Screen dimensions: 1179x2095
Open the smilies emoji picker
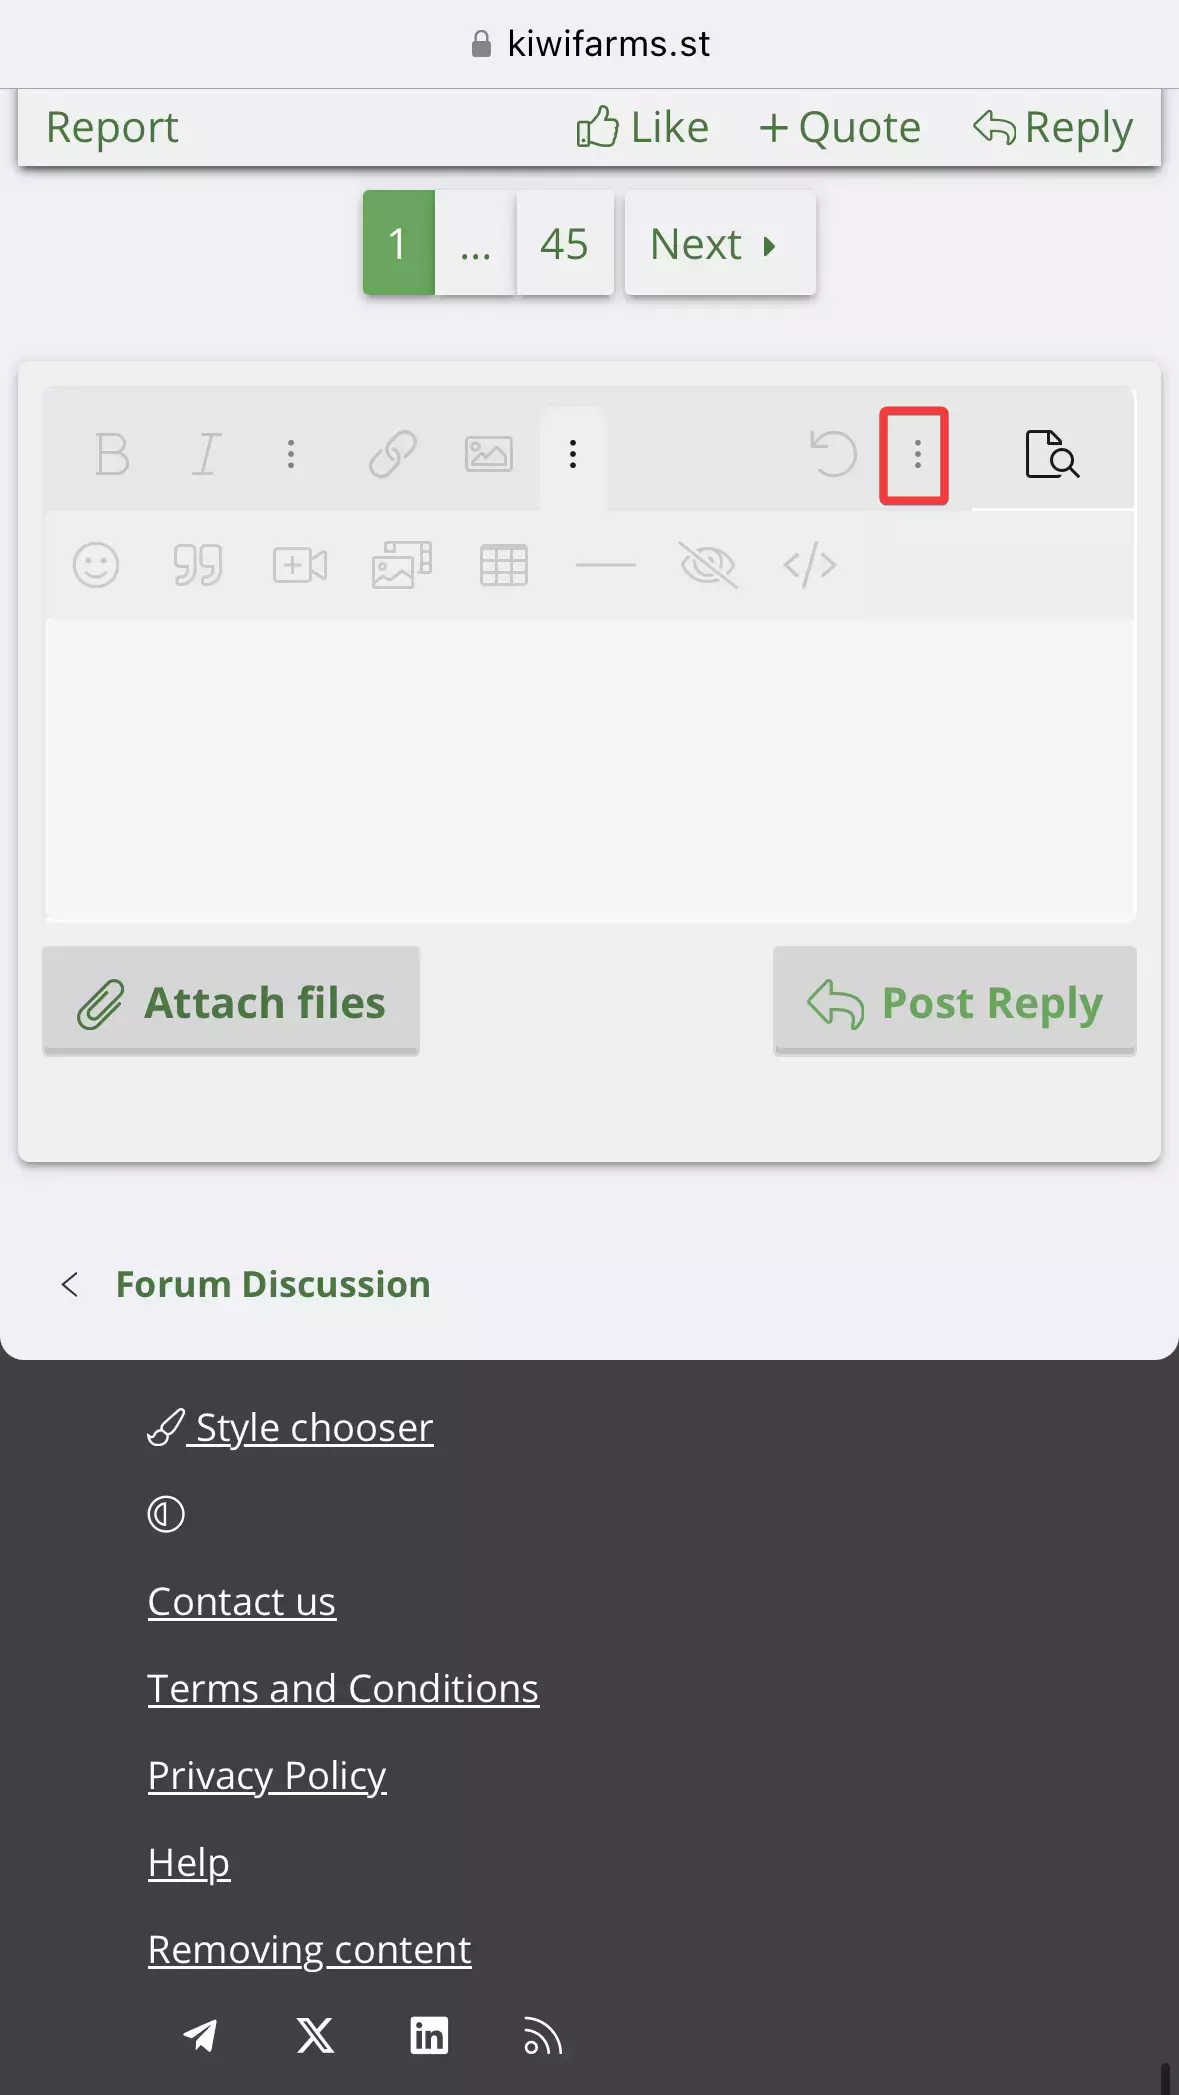coord(96,565)
